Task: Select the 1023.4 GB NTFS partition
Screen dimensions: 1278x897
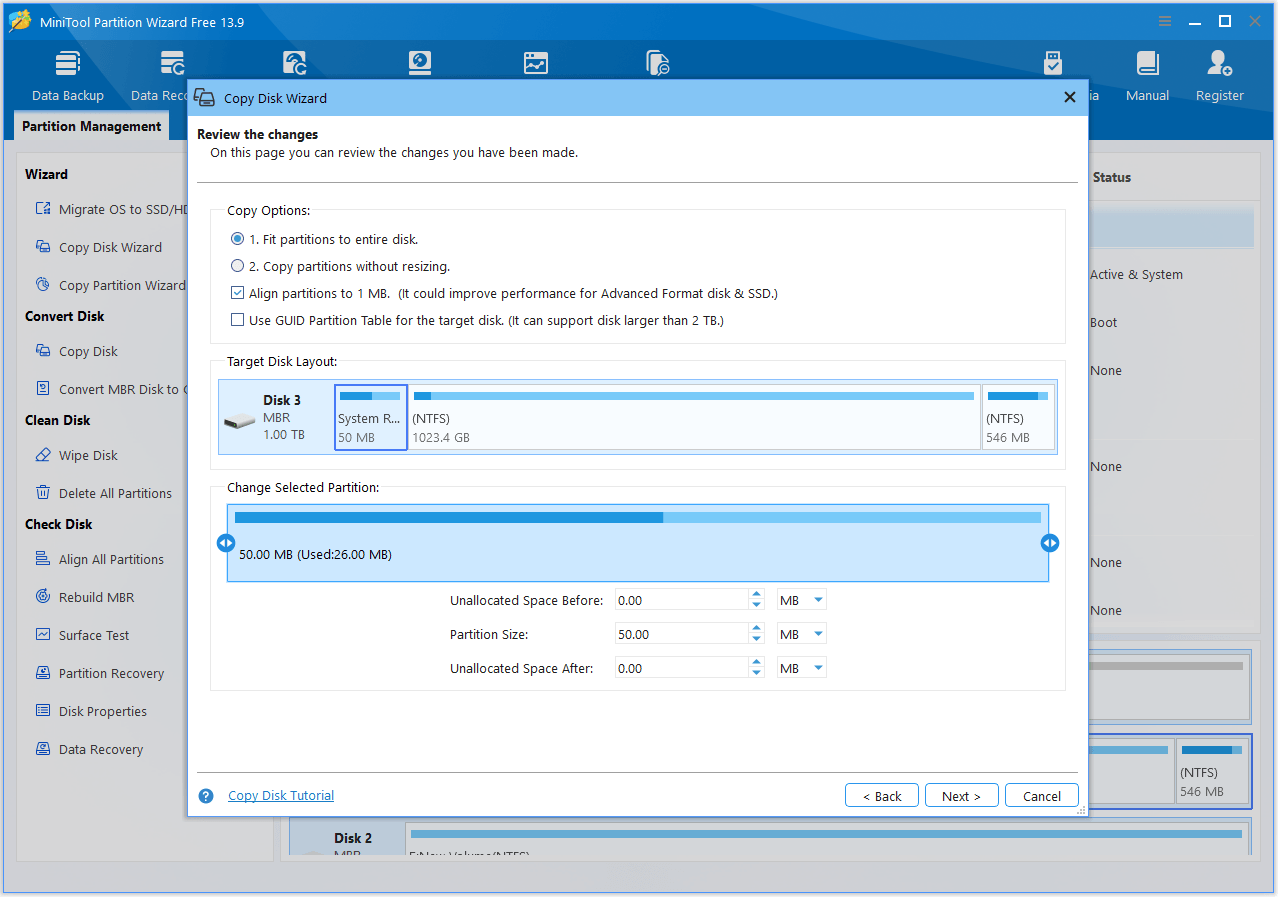Action: 694,417
